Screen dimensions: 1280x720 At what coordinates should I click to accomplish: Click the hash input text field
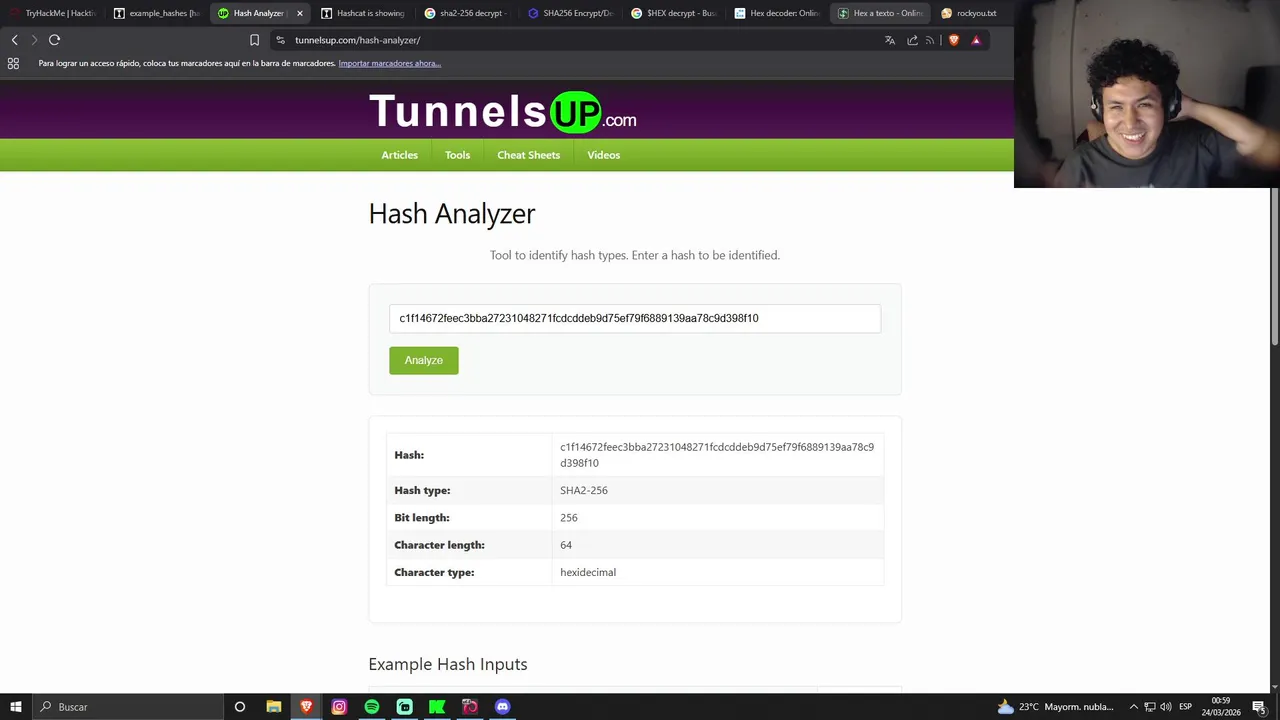point(635,318)
